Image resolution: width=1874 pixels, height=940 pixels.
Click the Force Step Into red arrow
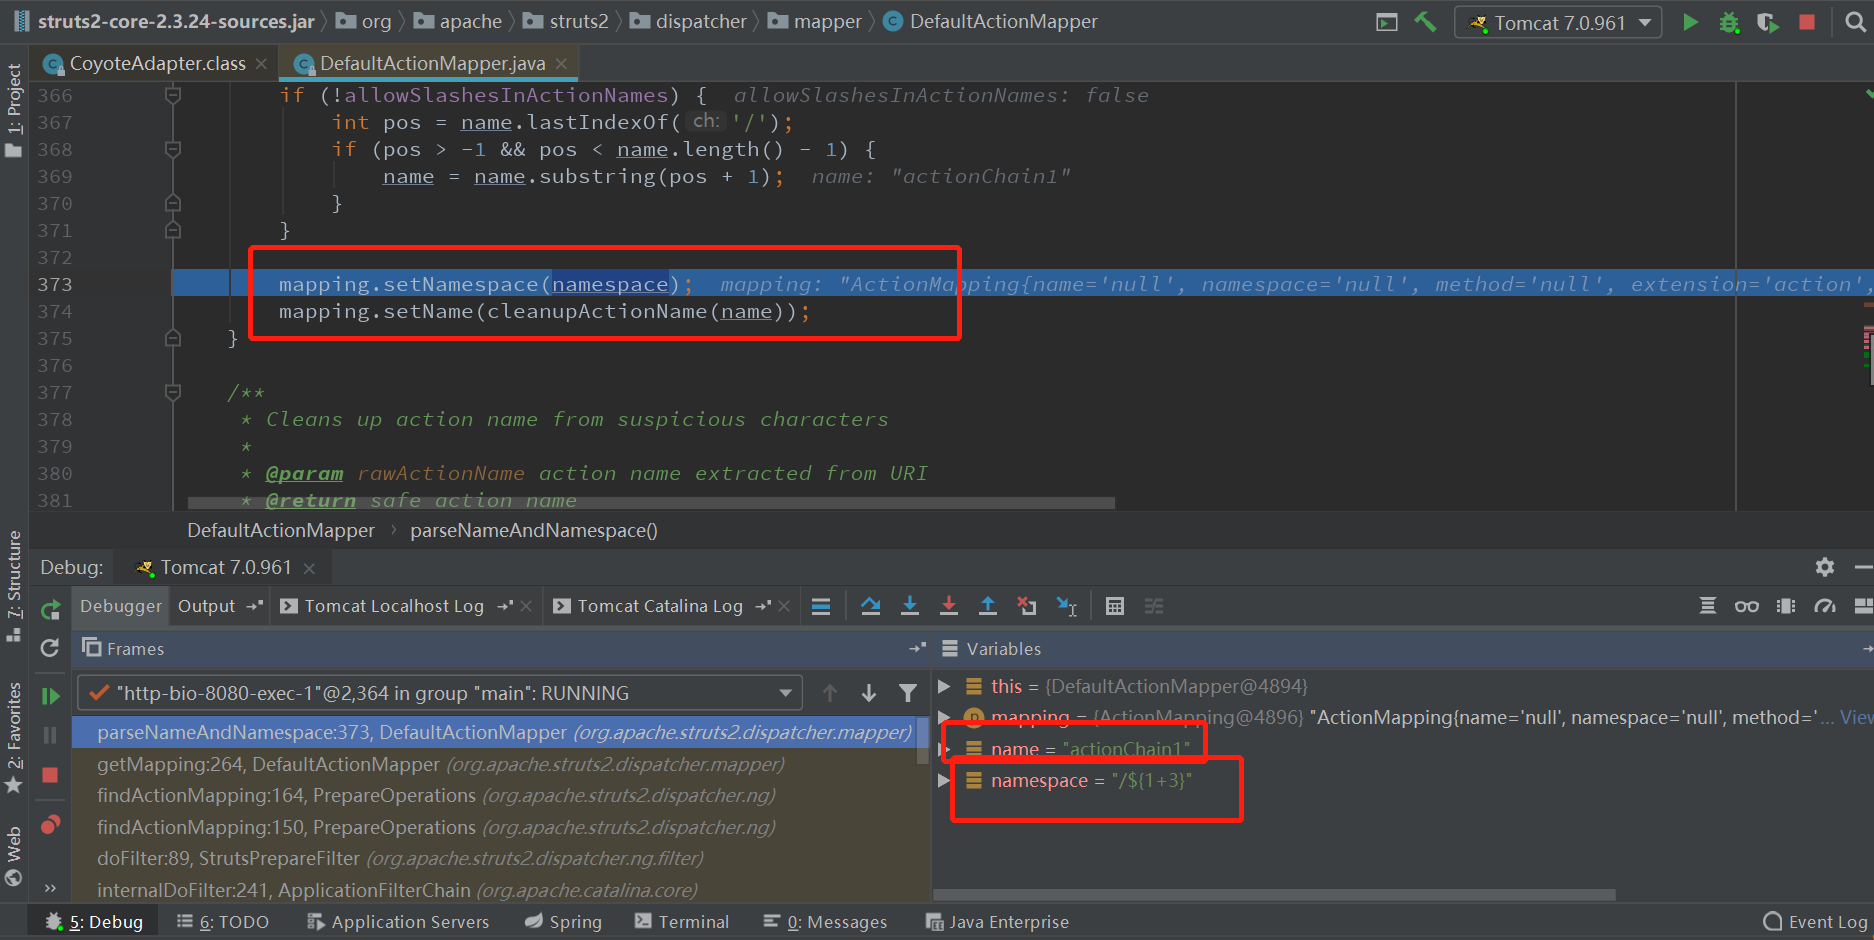pyautogui.click(x=949, y=606)
